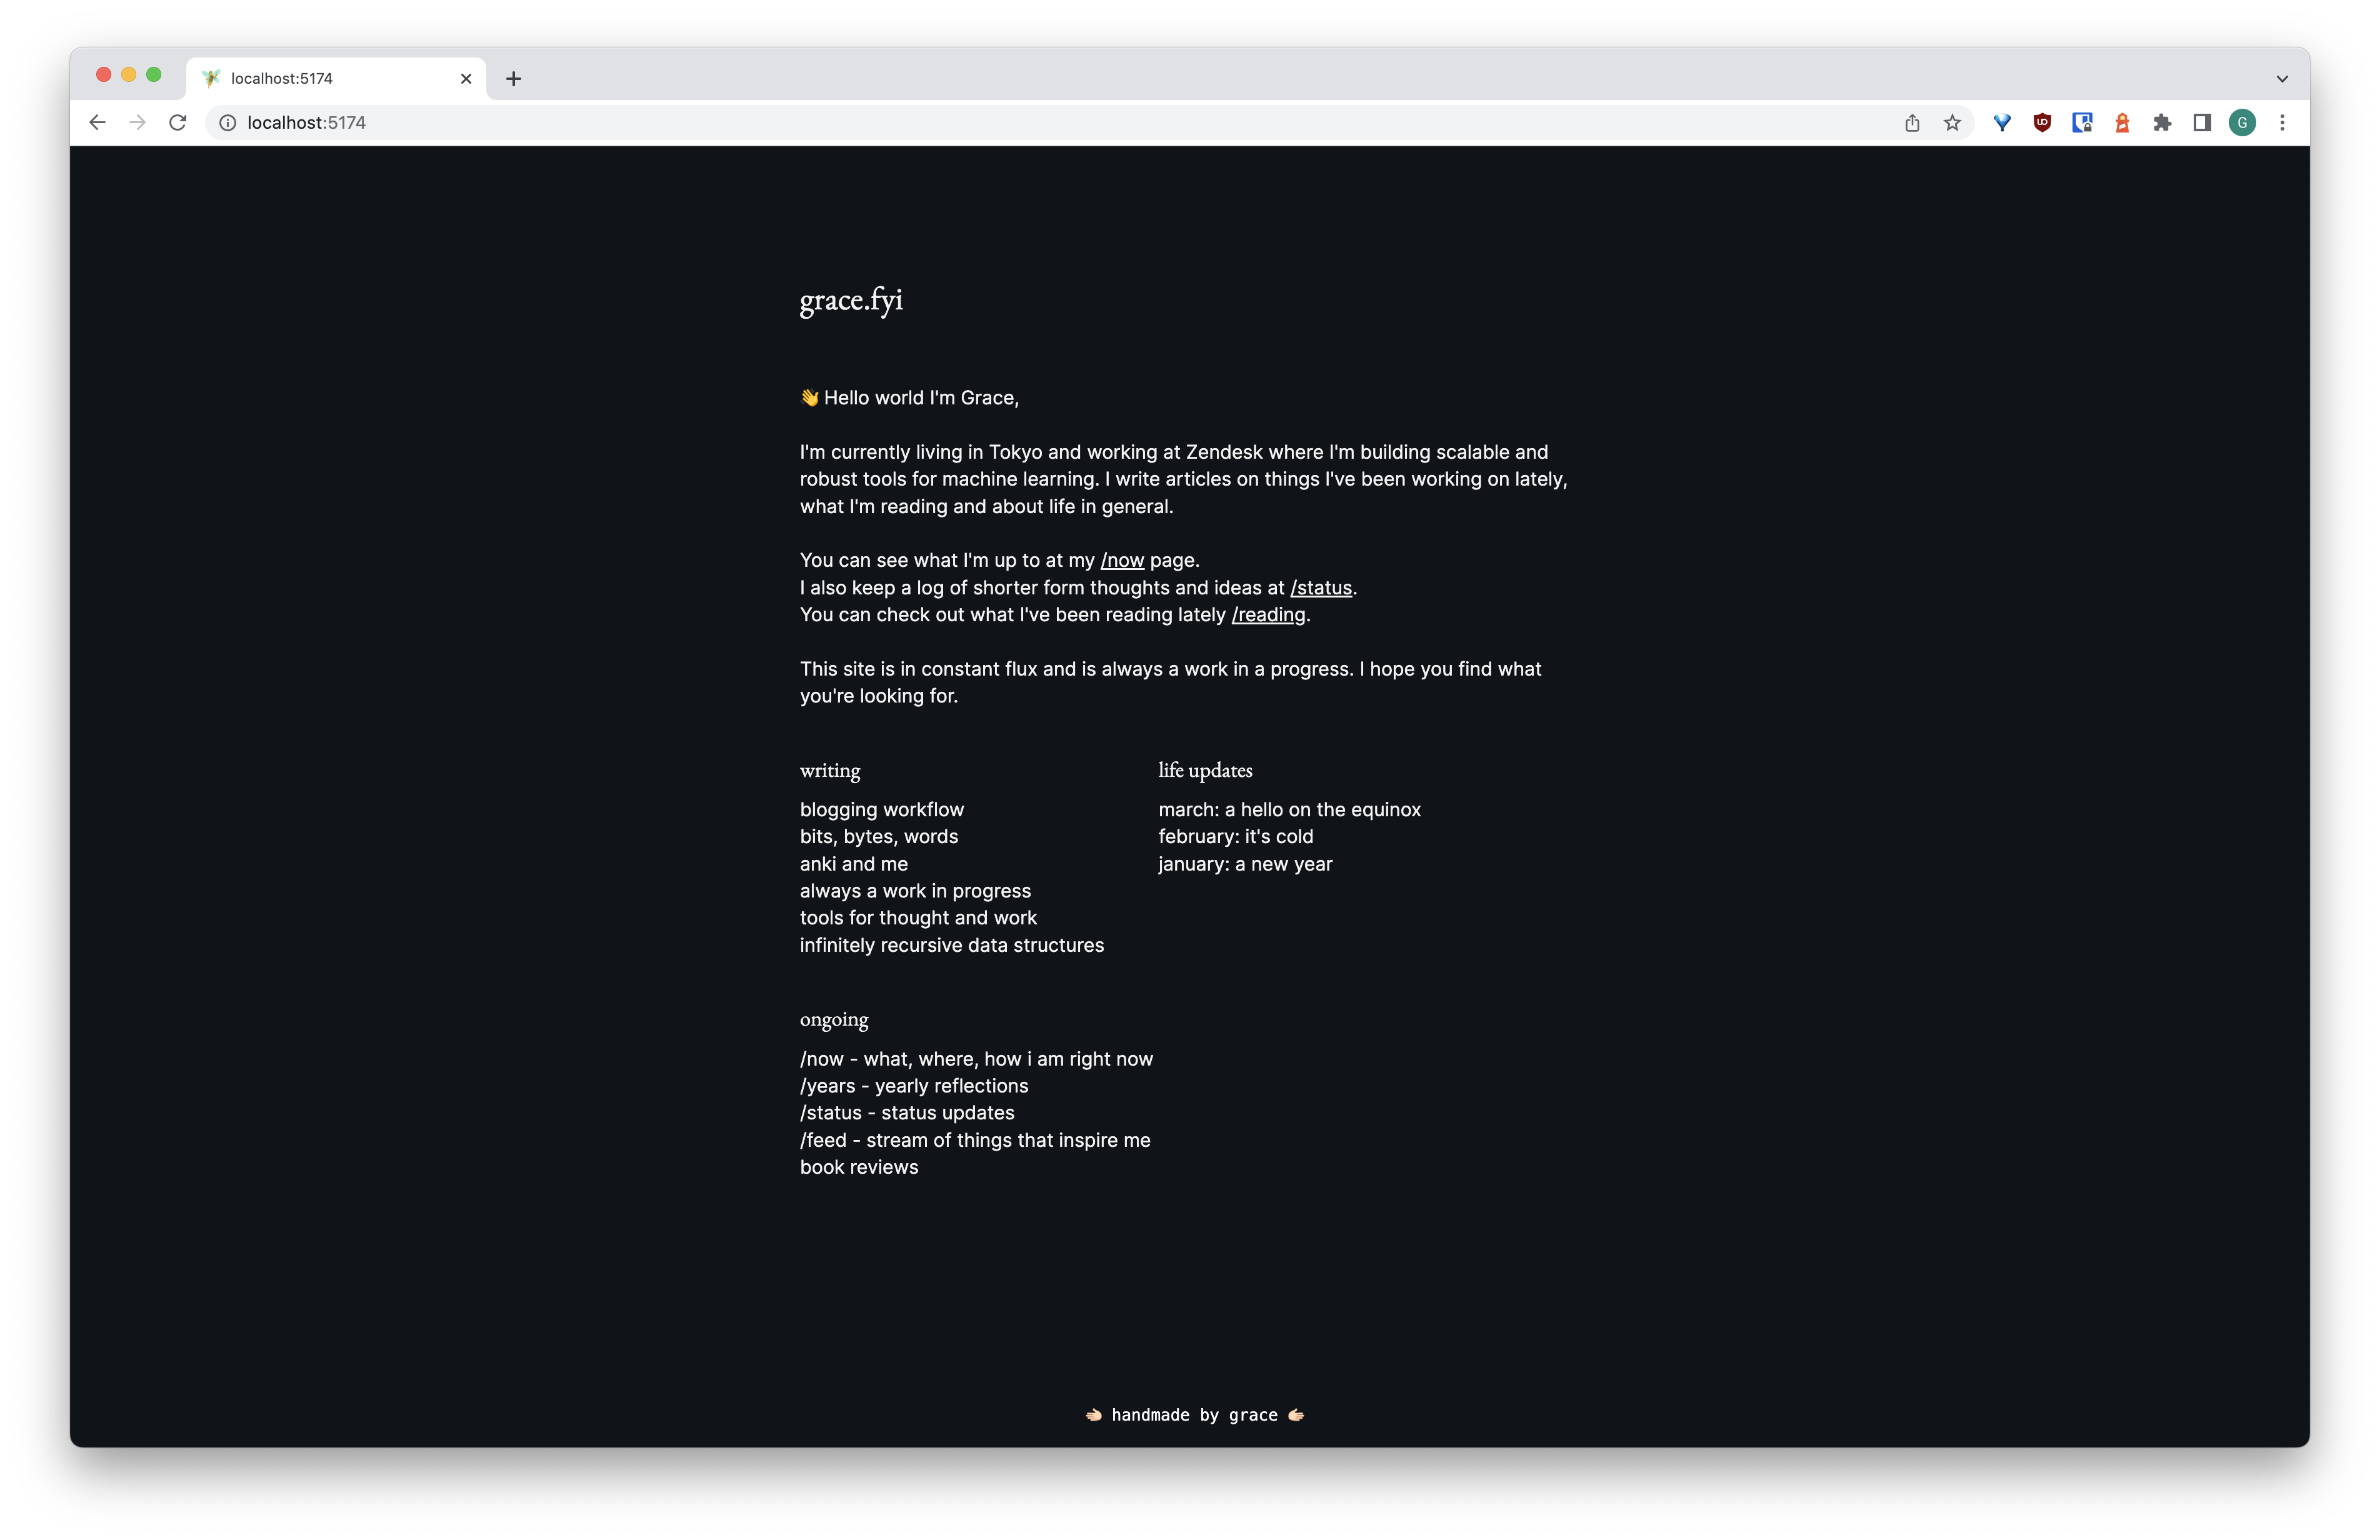The image size is (2380, 1540).
Task: Open the green G profile menu
Action: click(2242, 123)
